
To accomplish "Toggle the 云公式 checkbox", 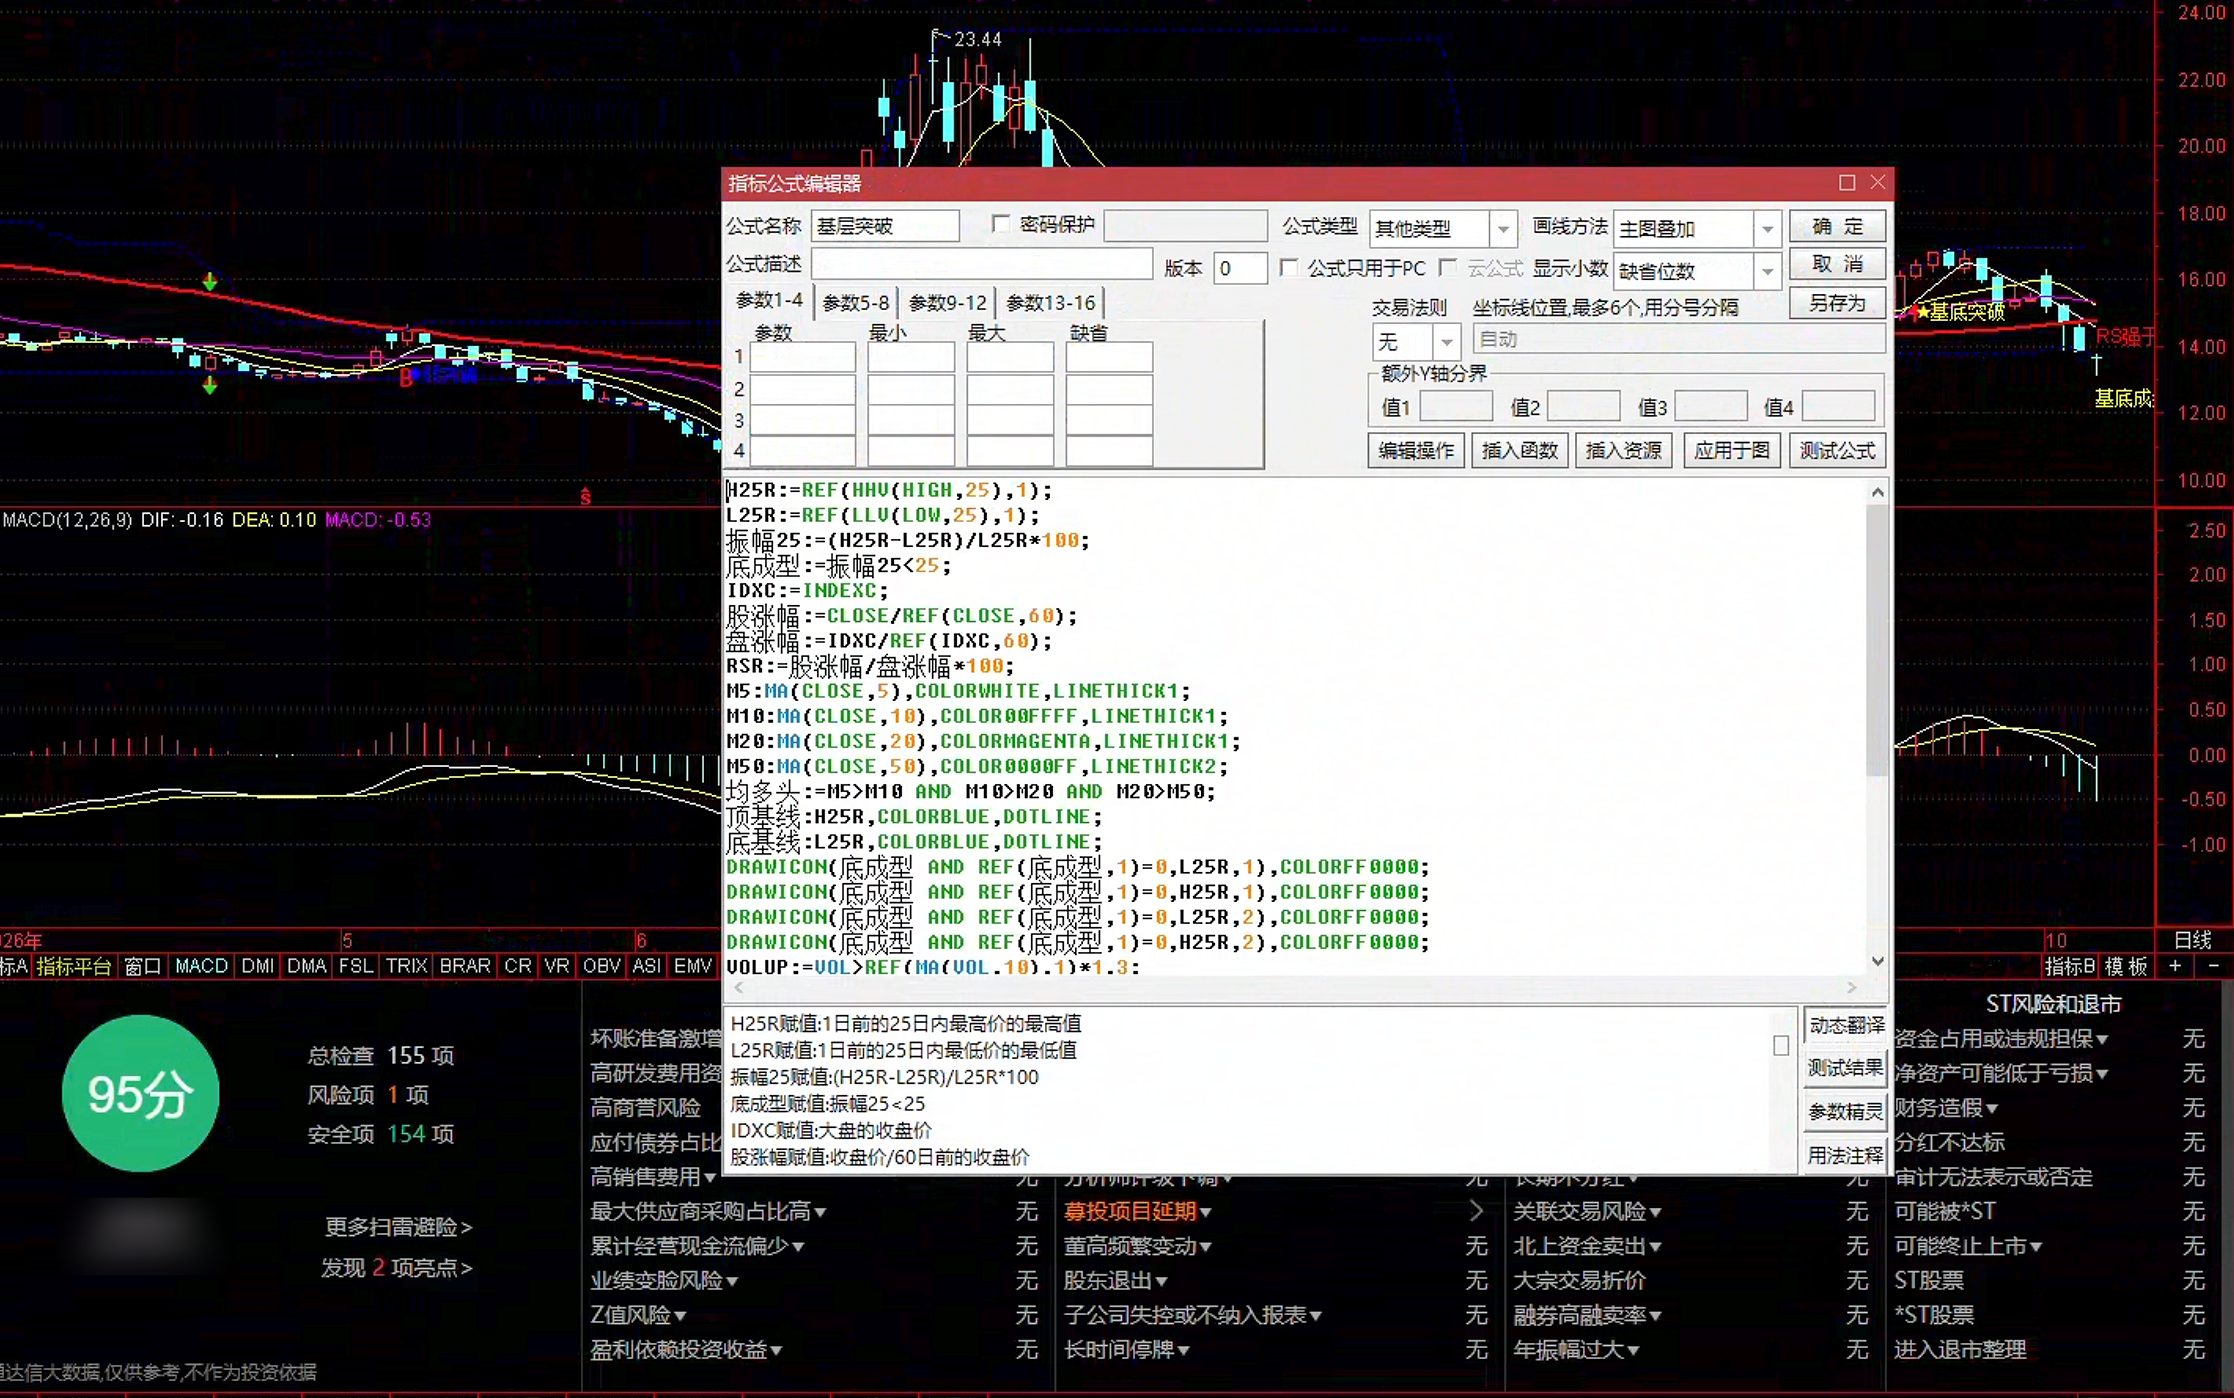I will point(1448,268).
